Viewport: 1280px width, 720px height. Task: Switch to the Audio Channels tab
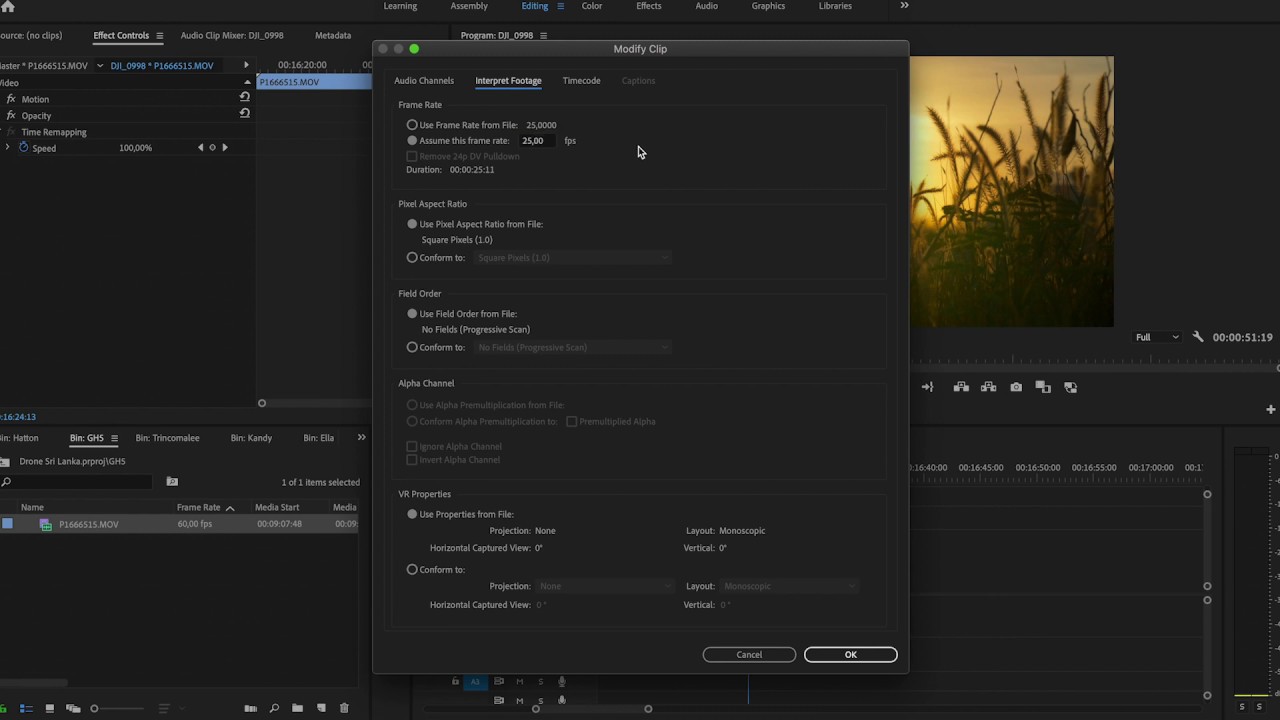point(424,80)
